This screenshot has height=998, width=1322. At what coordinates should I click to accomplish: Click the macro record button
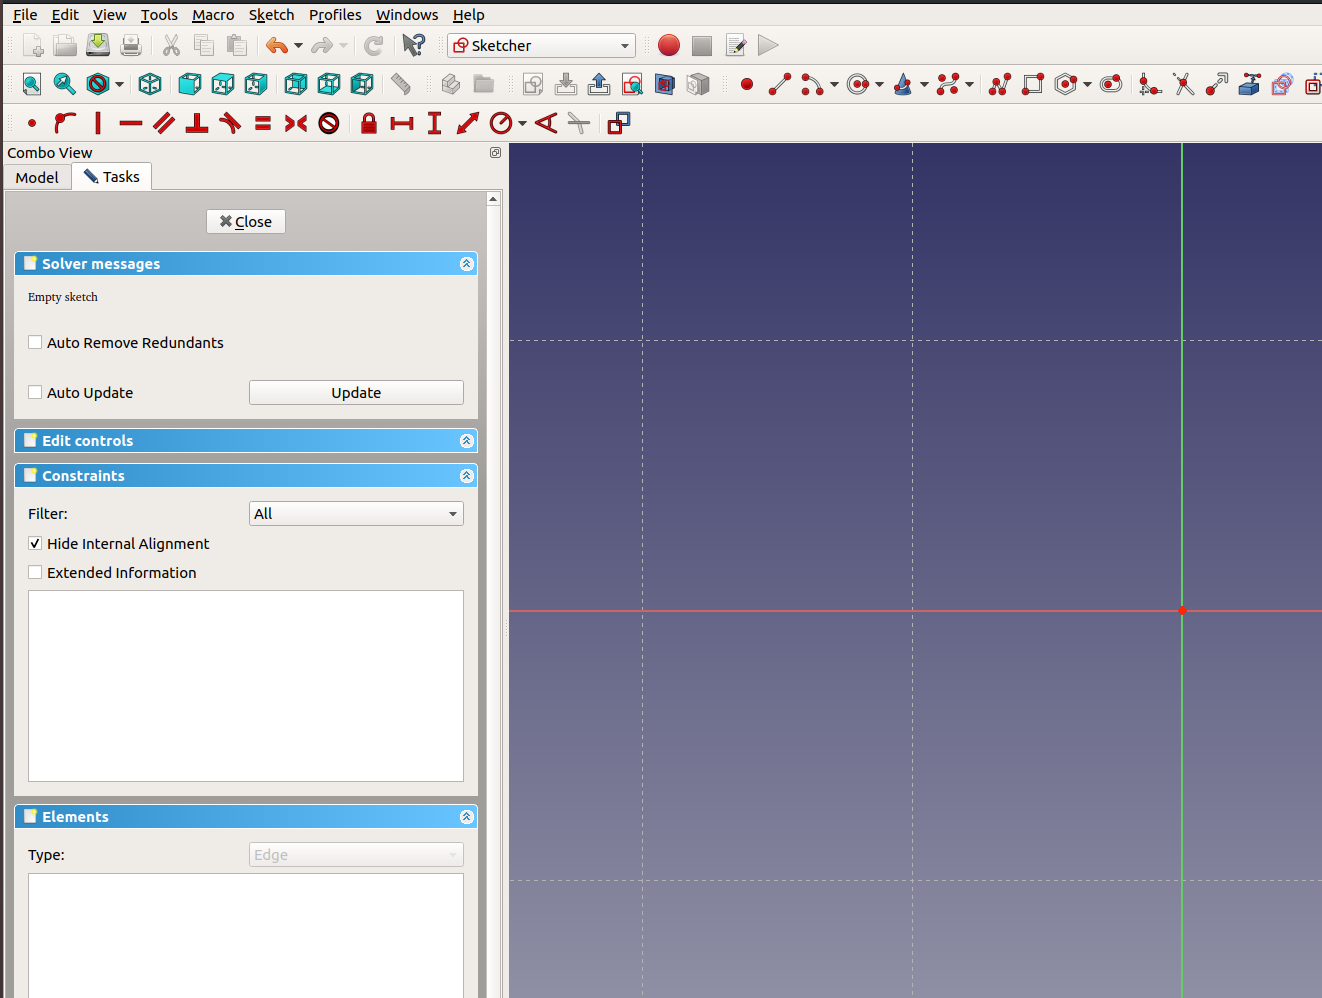point(669,45)
